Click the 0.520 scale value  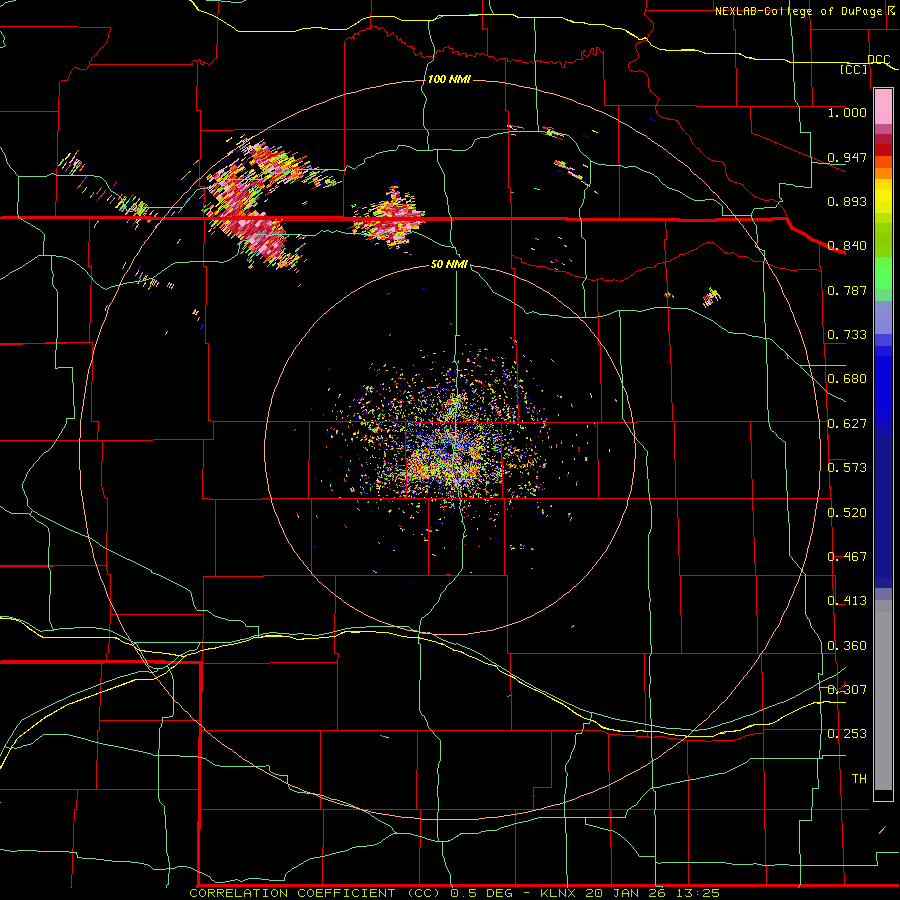tap(847, 513)
